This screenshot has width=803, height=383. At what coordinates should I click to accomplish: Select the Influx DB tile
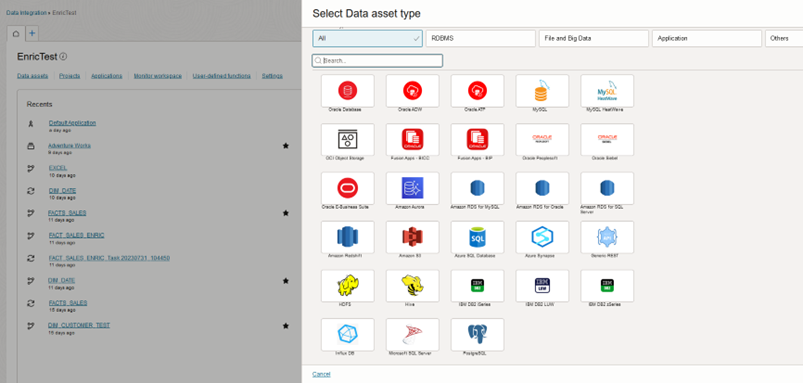coord(347,334)
